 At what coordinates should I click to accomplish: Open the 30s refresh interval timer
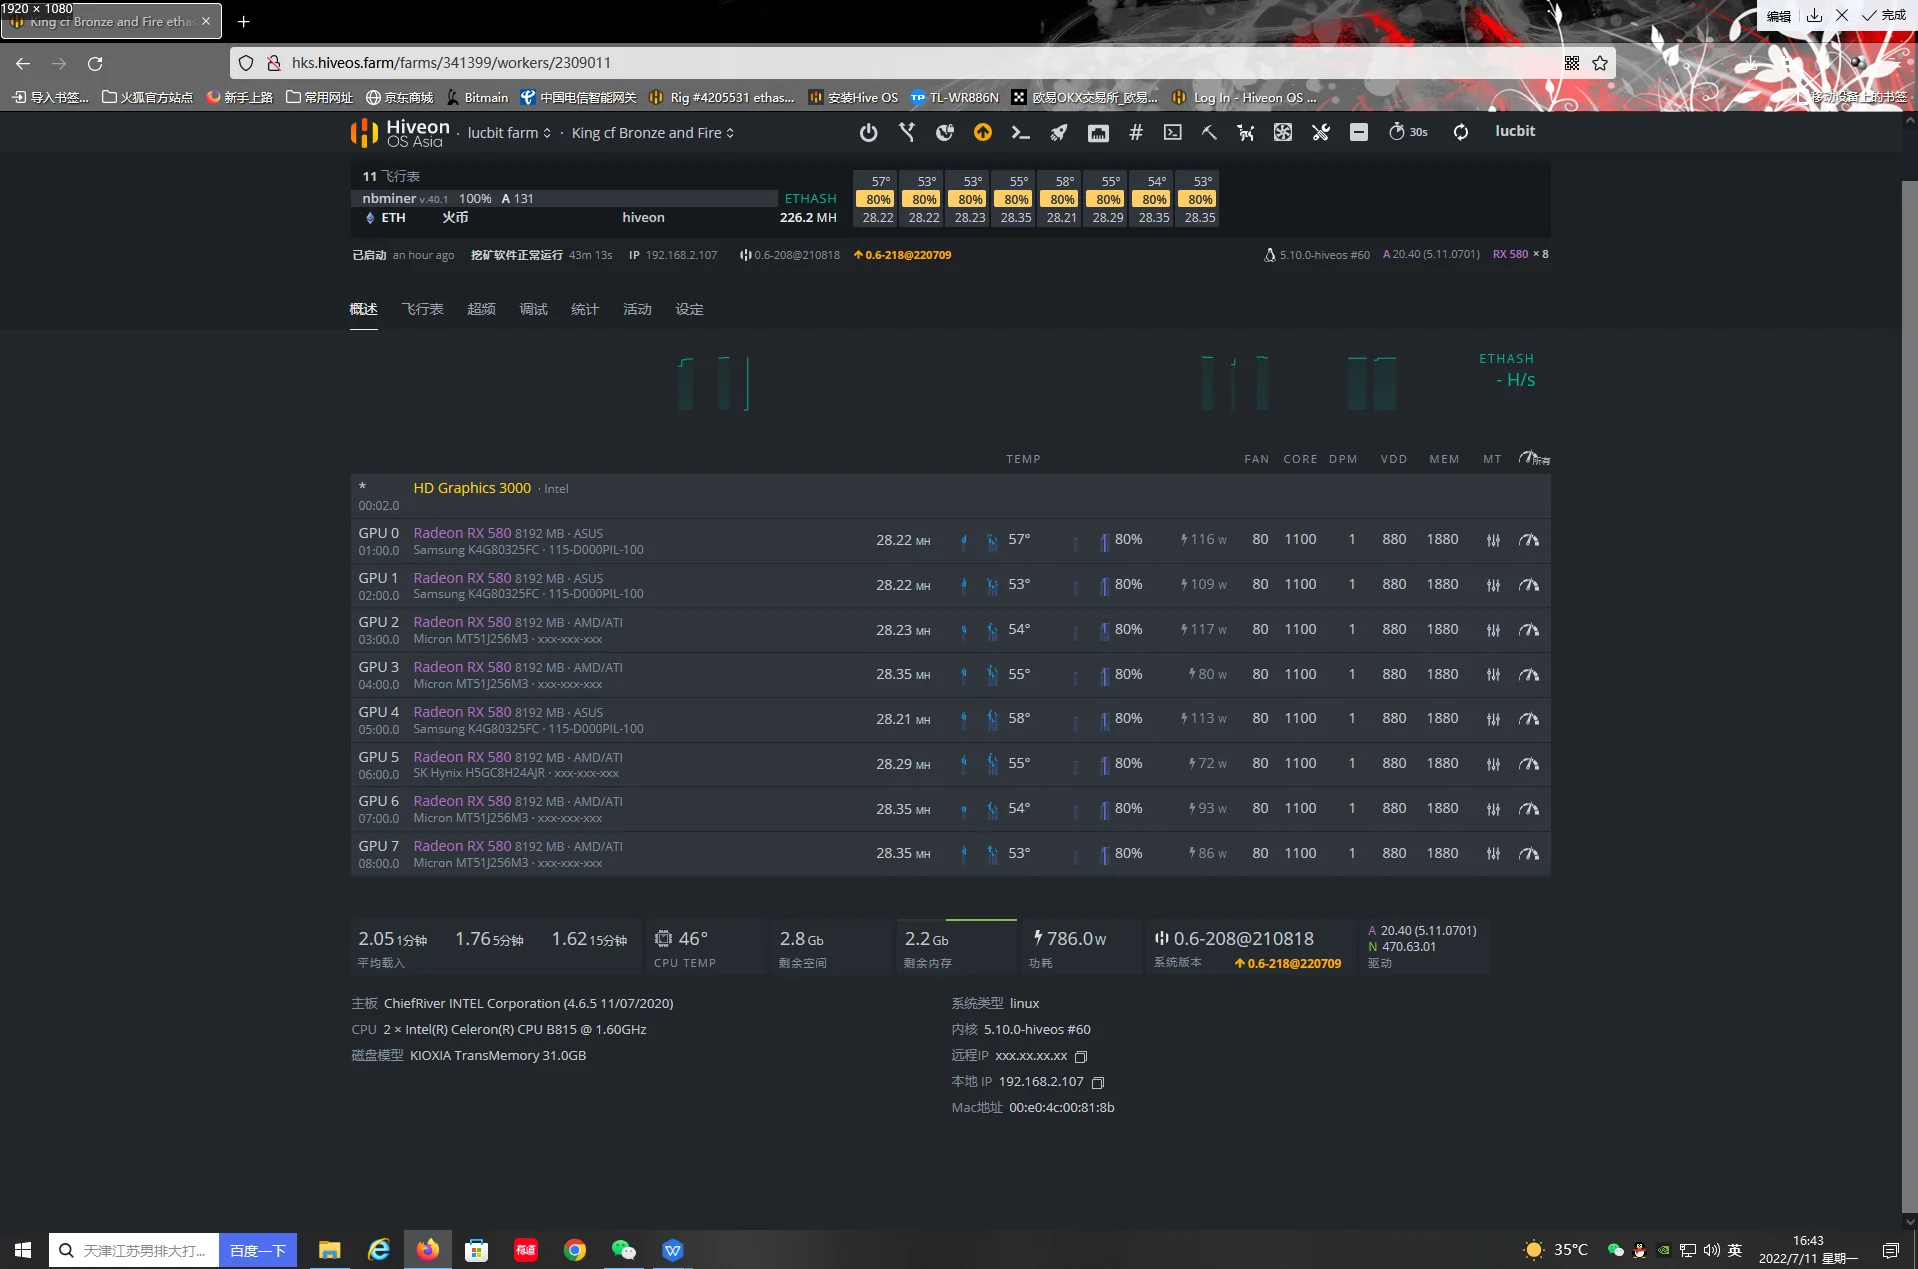tap(1408, 132)
